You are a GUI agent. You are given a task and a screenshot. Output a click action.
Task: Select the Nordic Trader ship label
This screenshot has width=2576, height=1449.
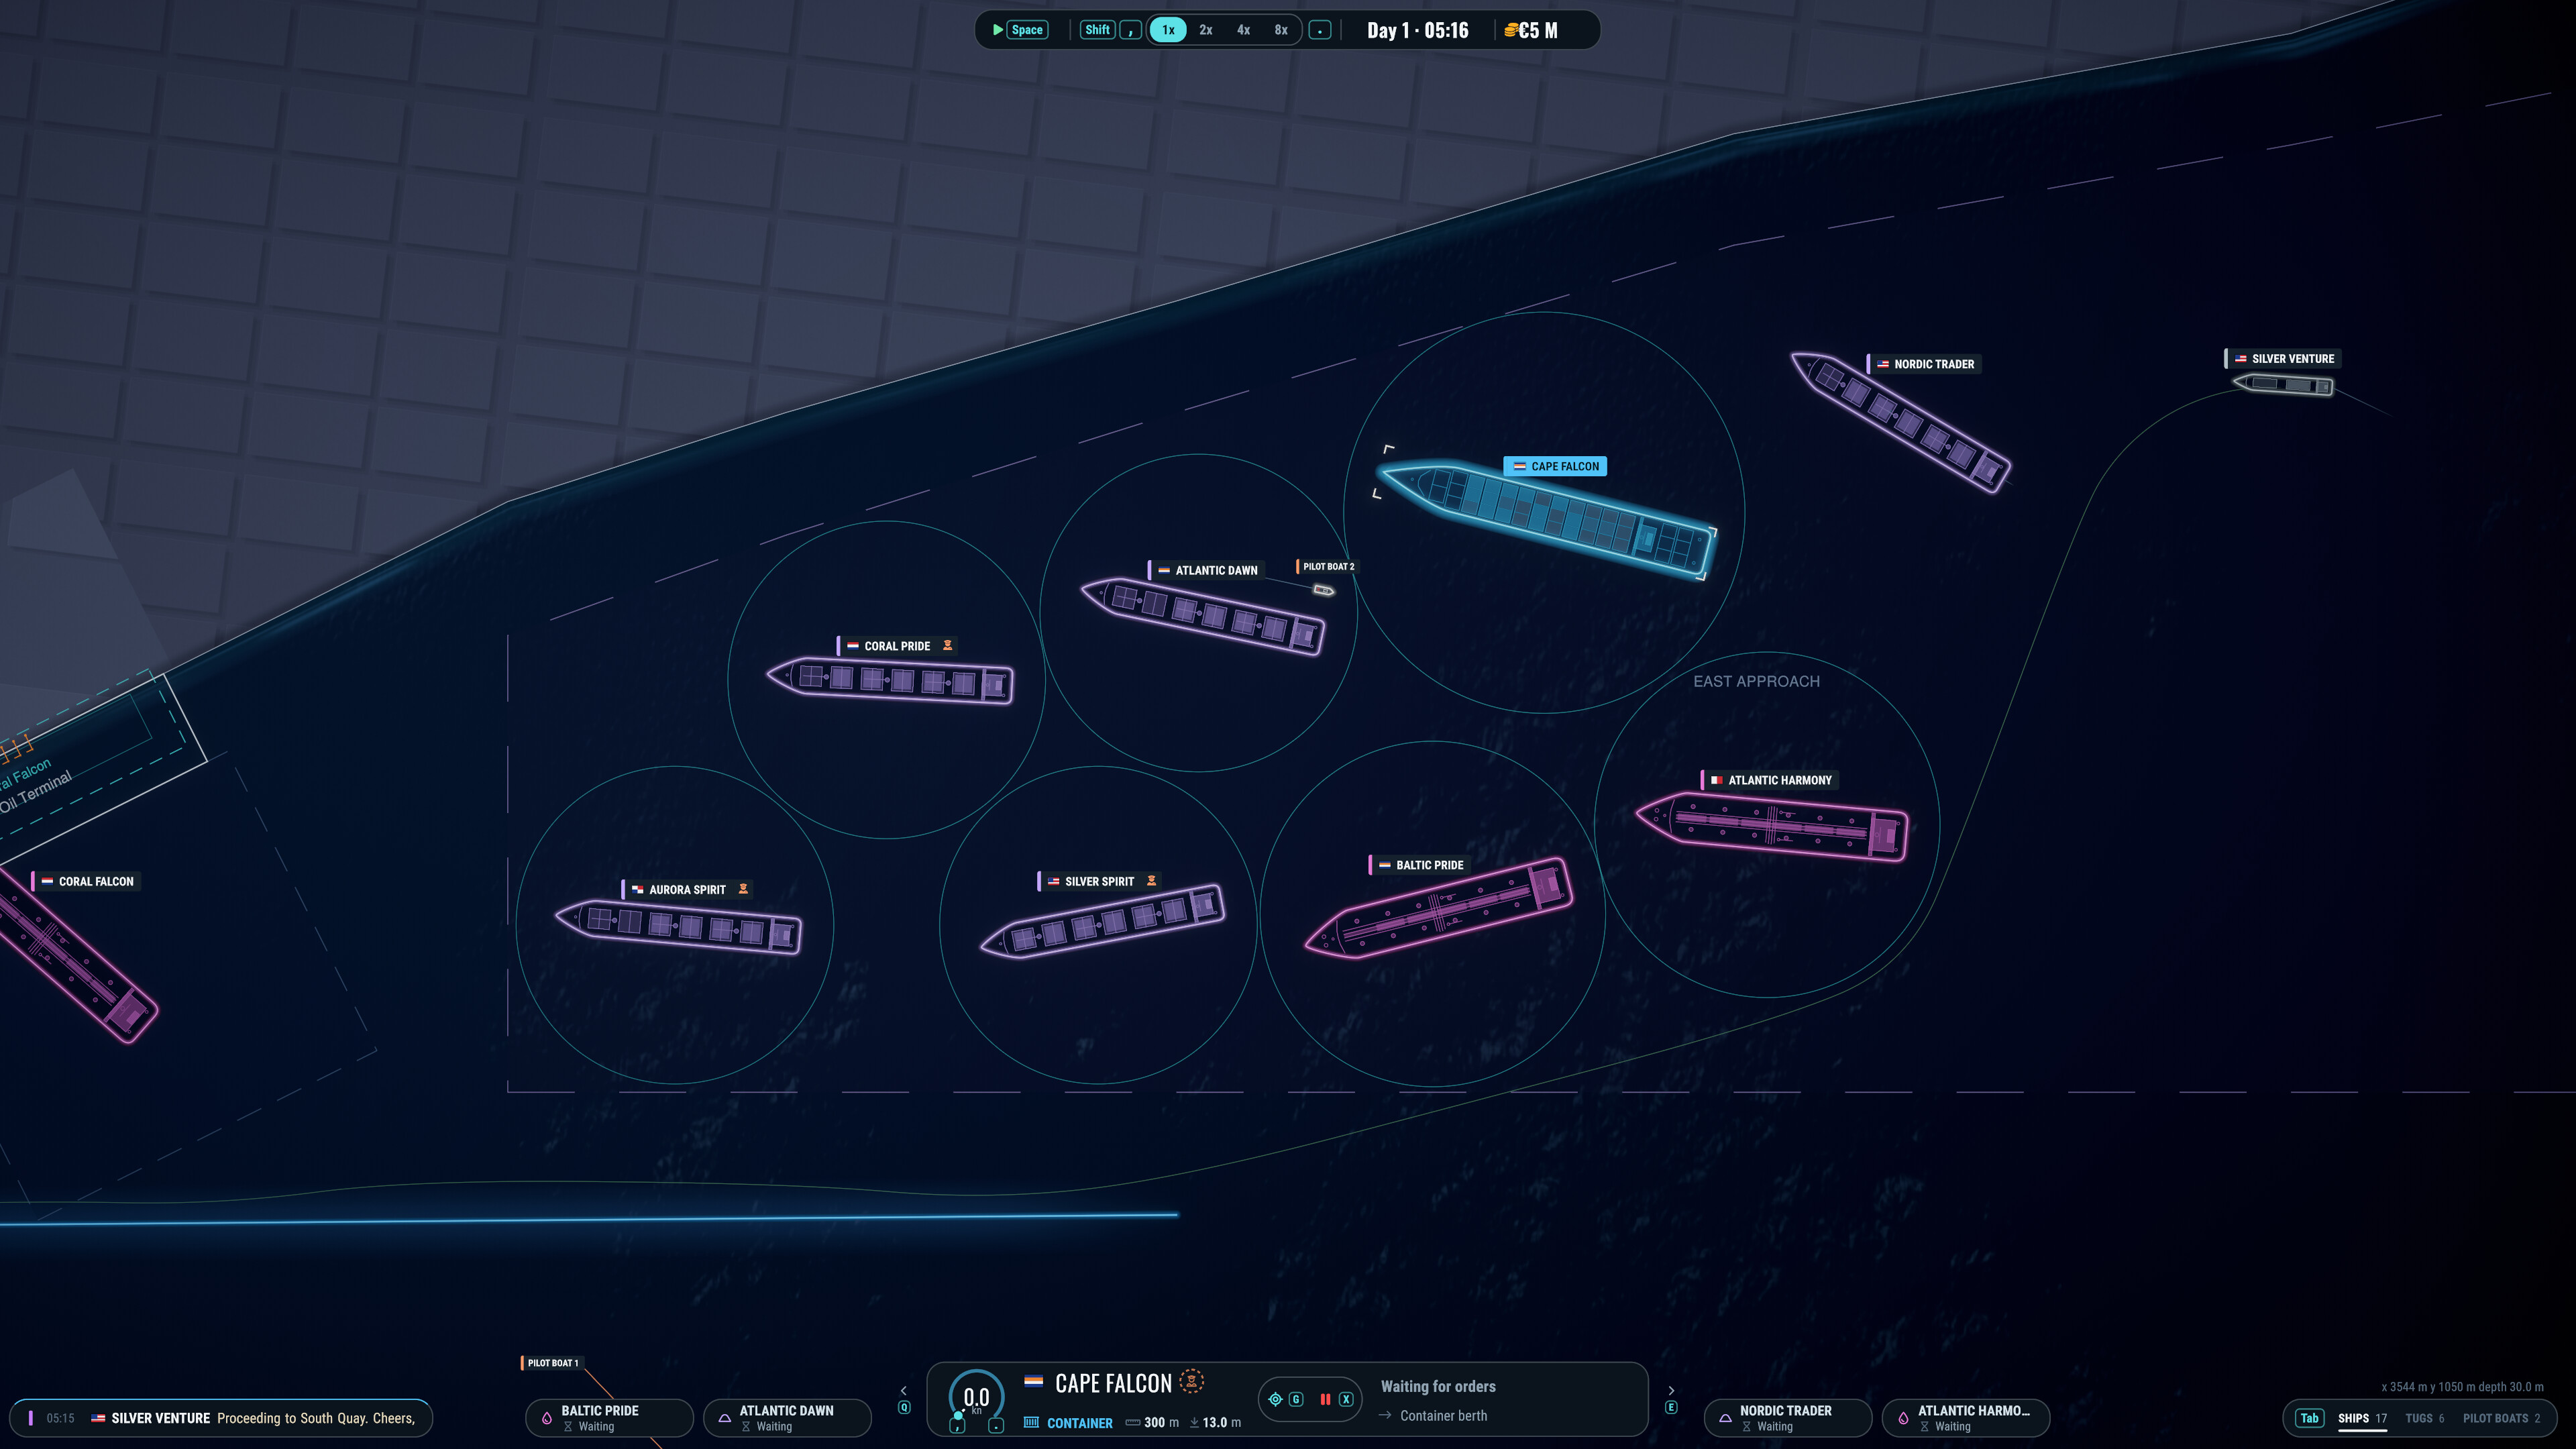pyautogui.click(x=1924, y=364)
